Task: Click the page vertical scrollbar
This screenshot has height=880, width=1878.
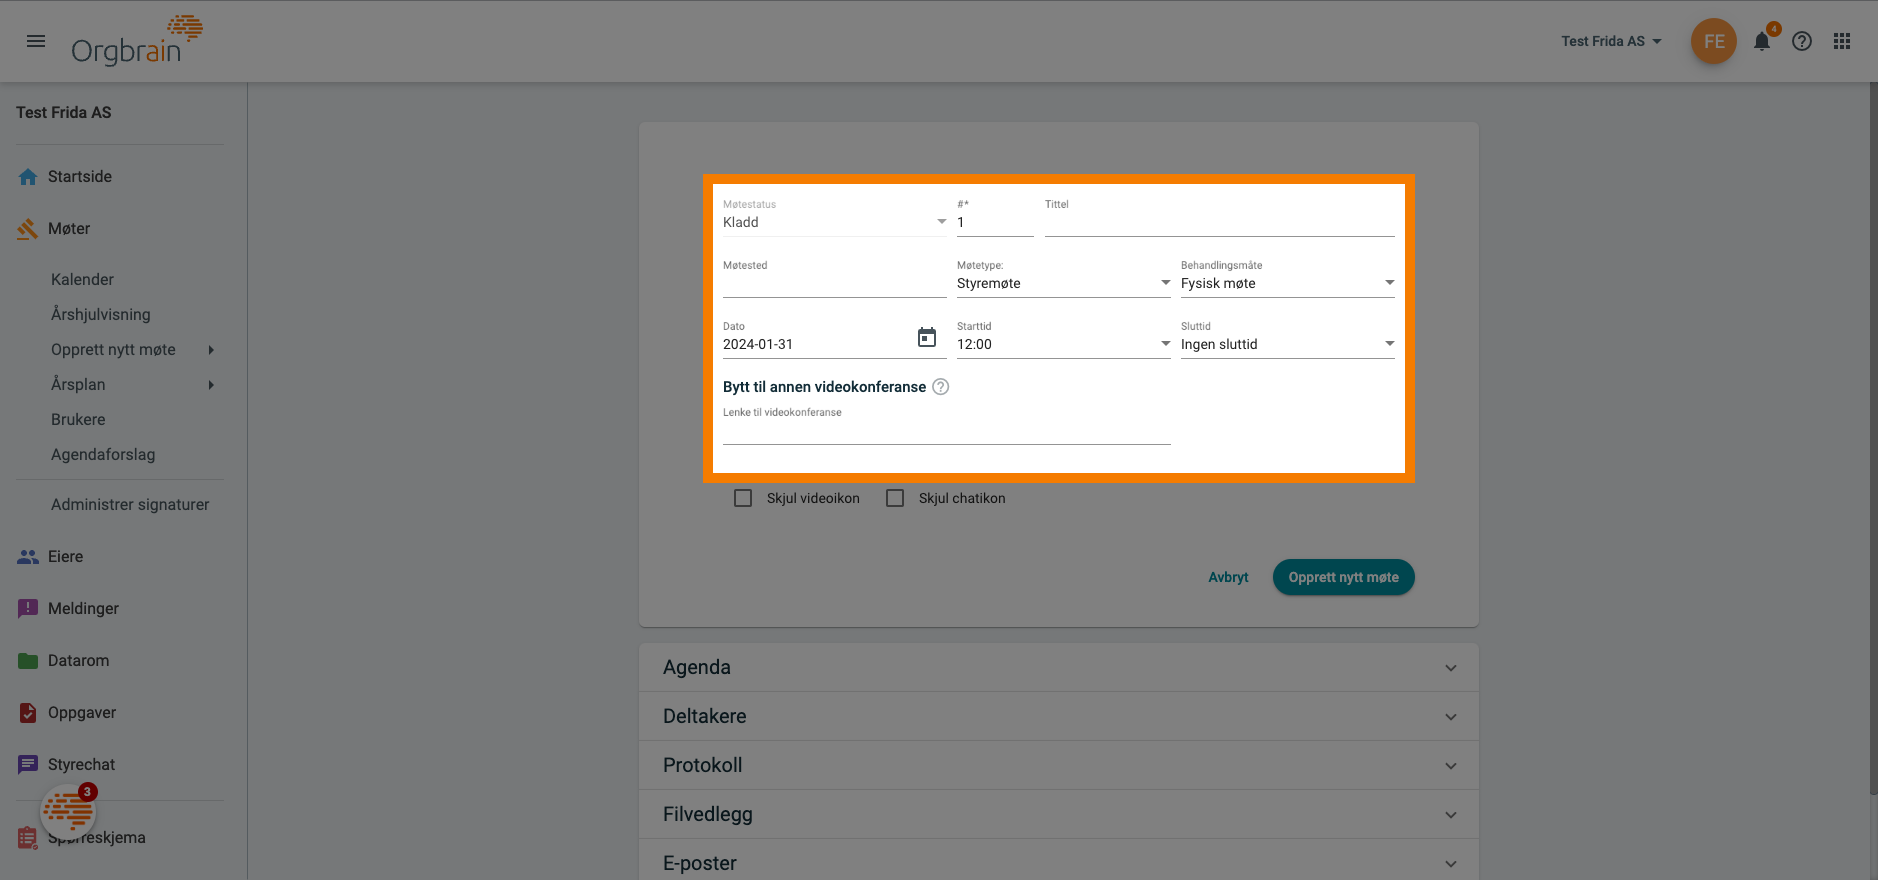Action: point(1873,440)
